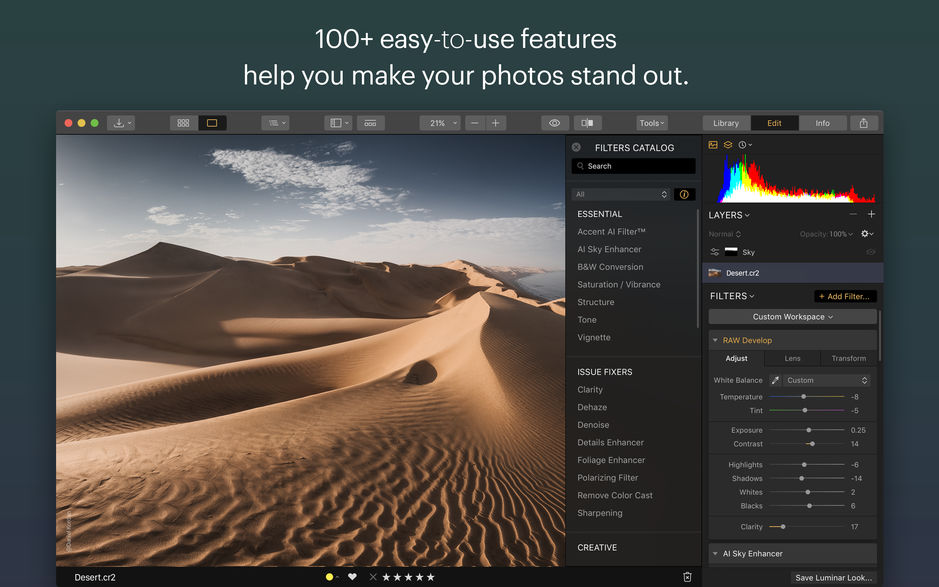The height and width of the screenshot is (587, 939).
Task: Select the quick preview eye icon in toolbar
Action: point(553,122)
